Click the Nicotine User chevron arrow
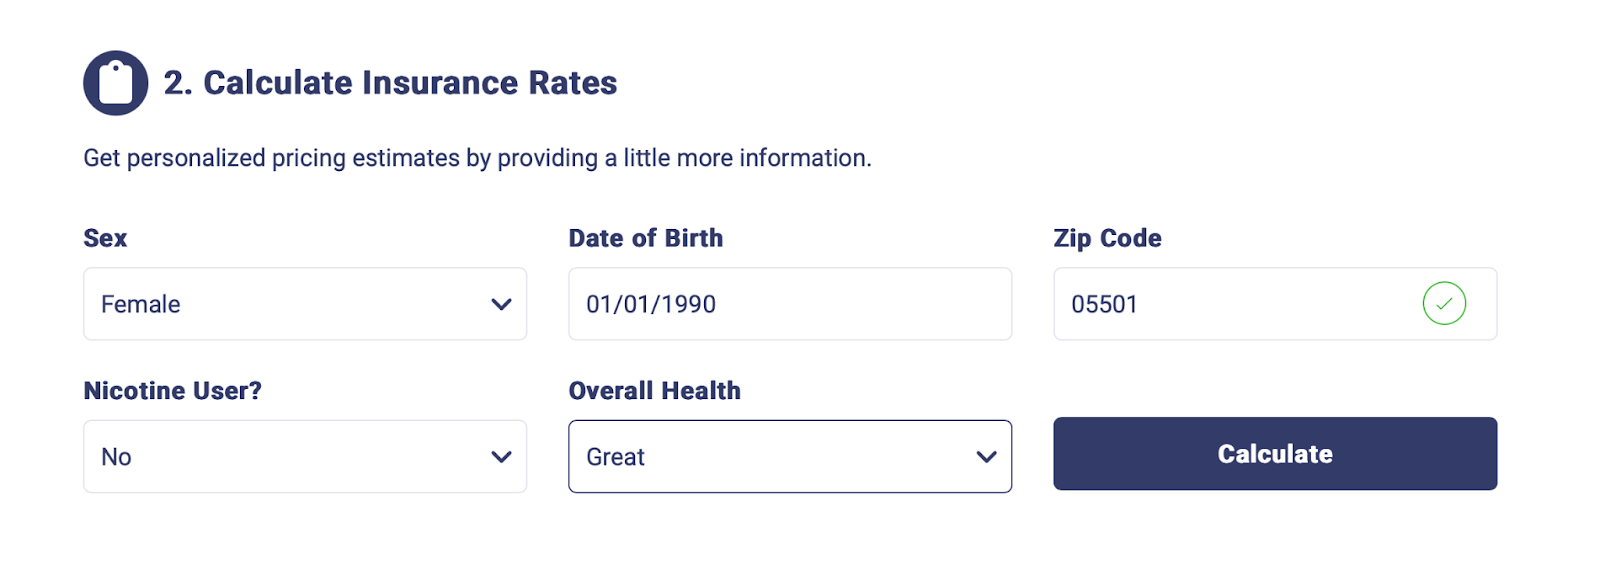1600x578 pixels. [501, 457]
